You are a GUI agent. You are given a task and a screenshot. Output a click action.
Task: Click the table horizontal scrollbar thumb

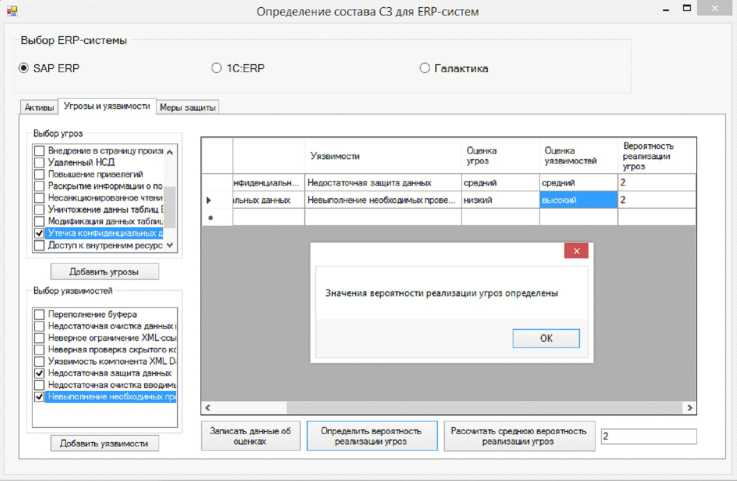pos(485,408)
